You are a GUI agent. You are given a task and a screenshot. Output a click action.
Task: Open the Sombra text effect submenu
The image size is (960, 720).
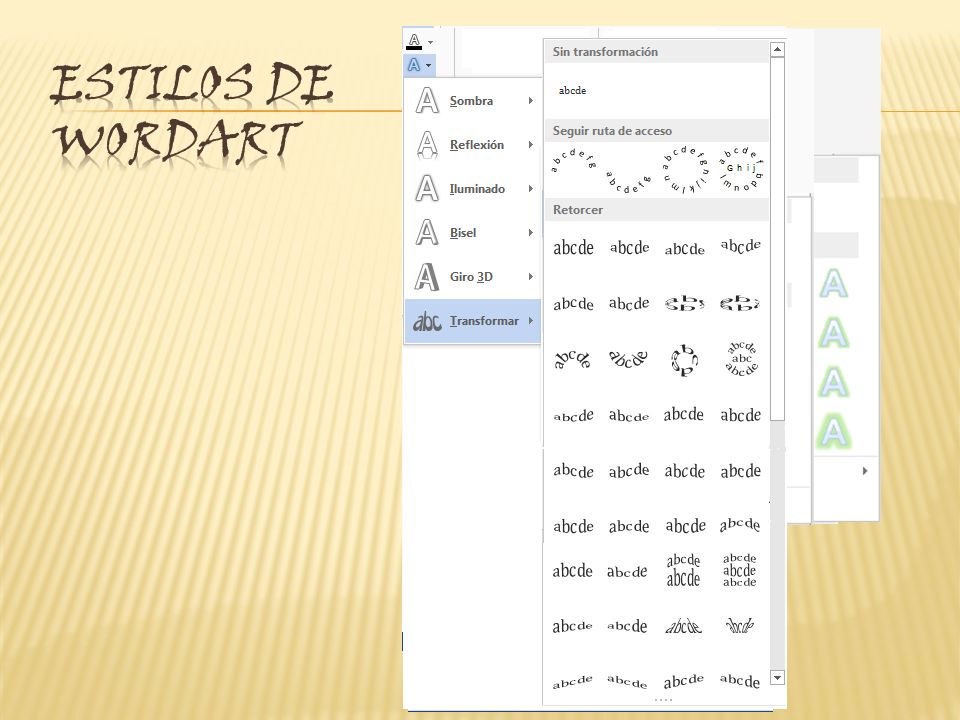pos(473,100)
